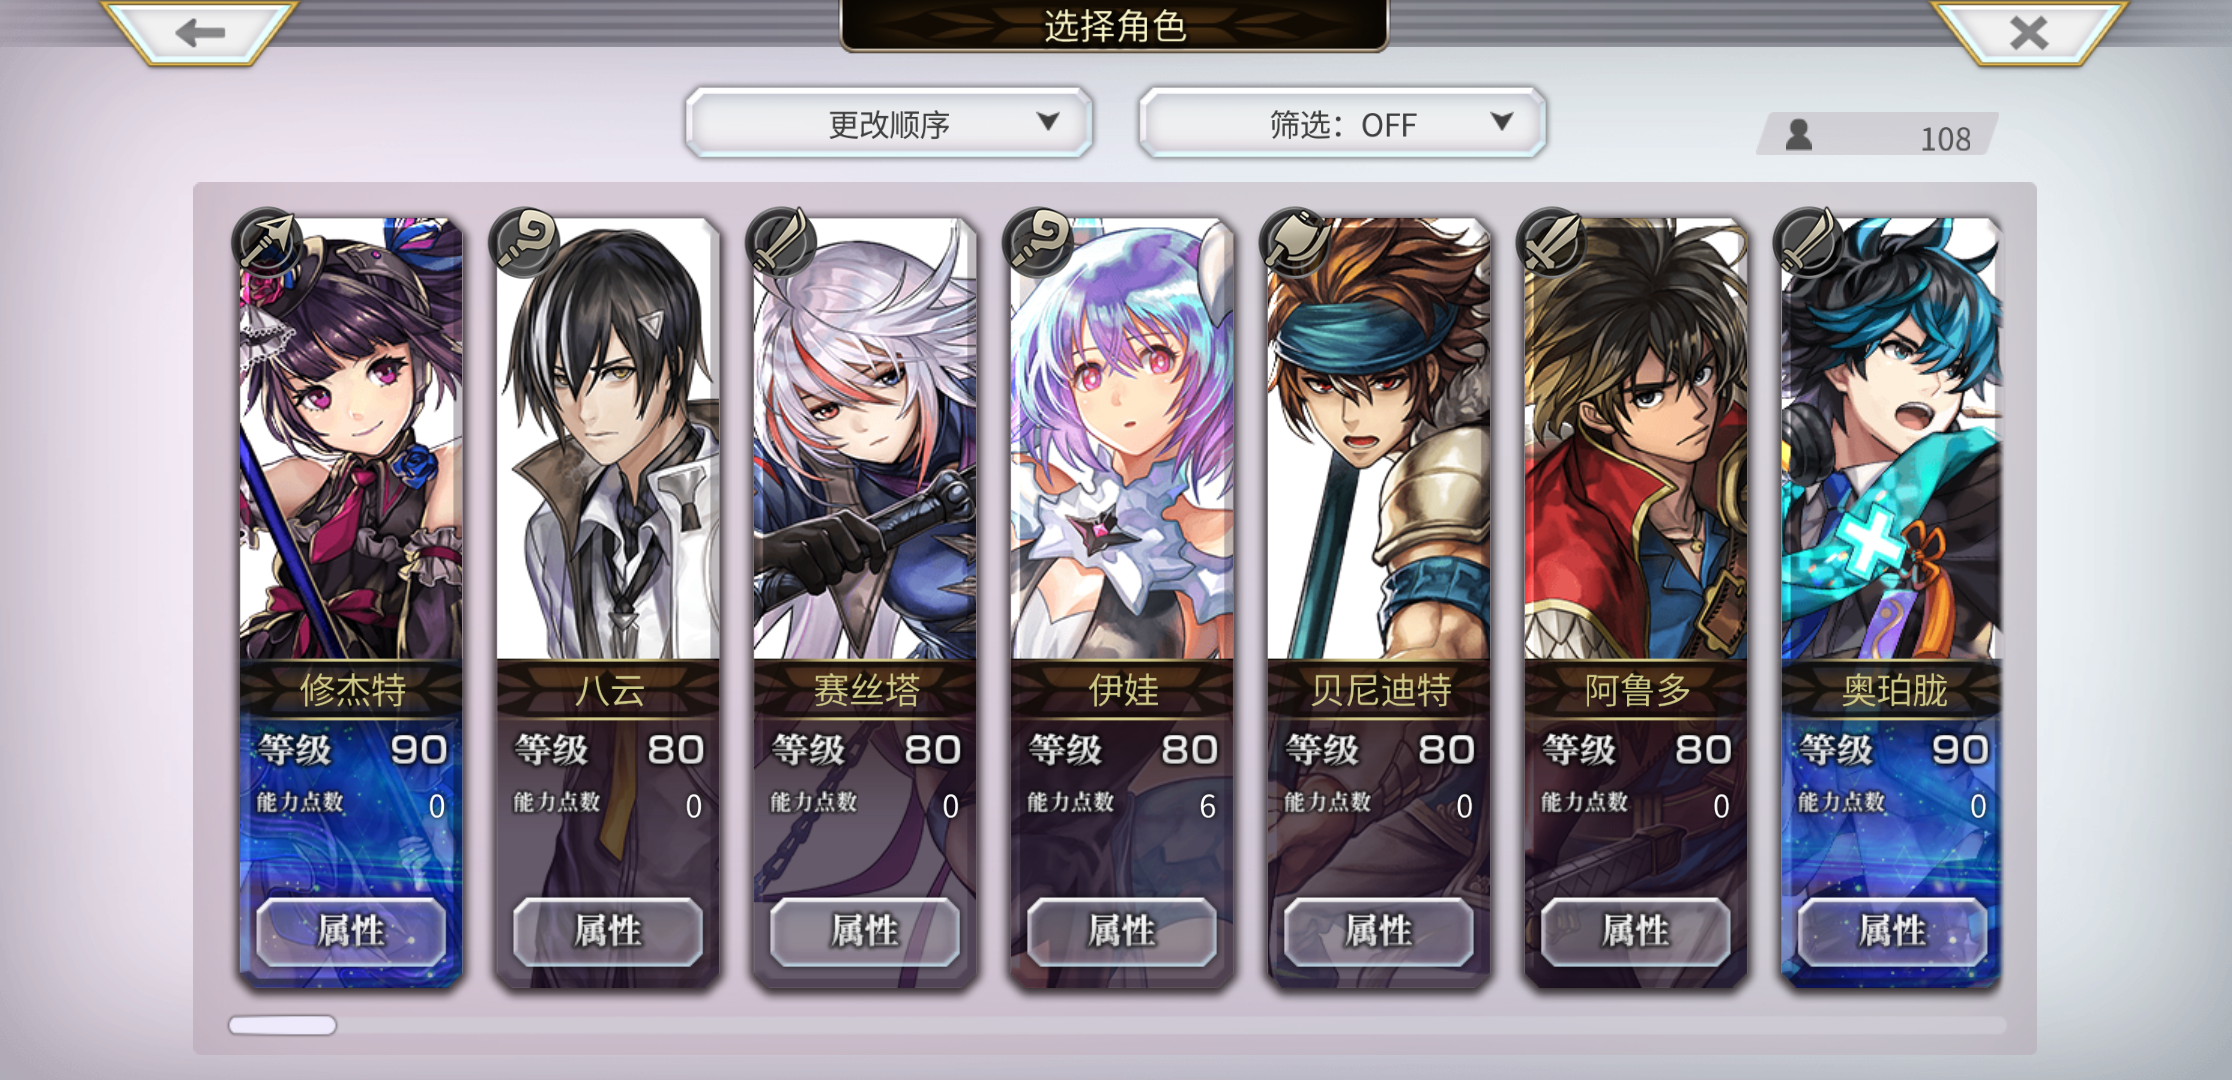Select 八云 character portrait

pyautogui.click(x=608, y=440)
